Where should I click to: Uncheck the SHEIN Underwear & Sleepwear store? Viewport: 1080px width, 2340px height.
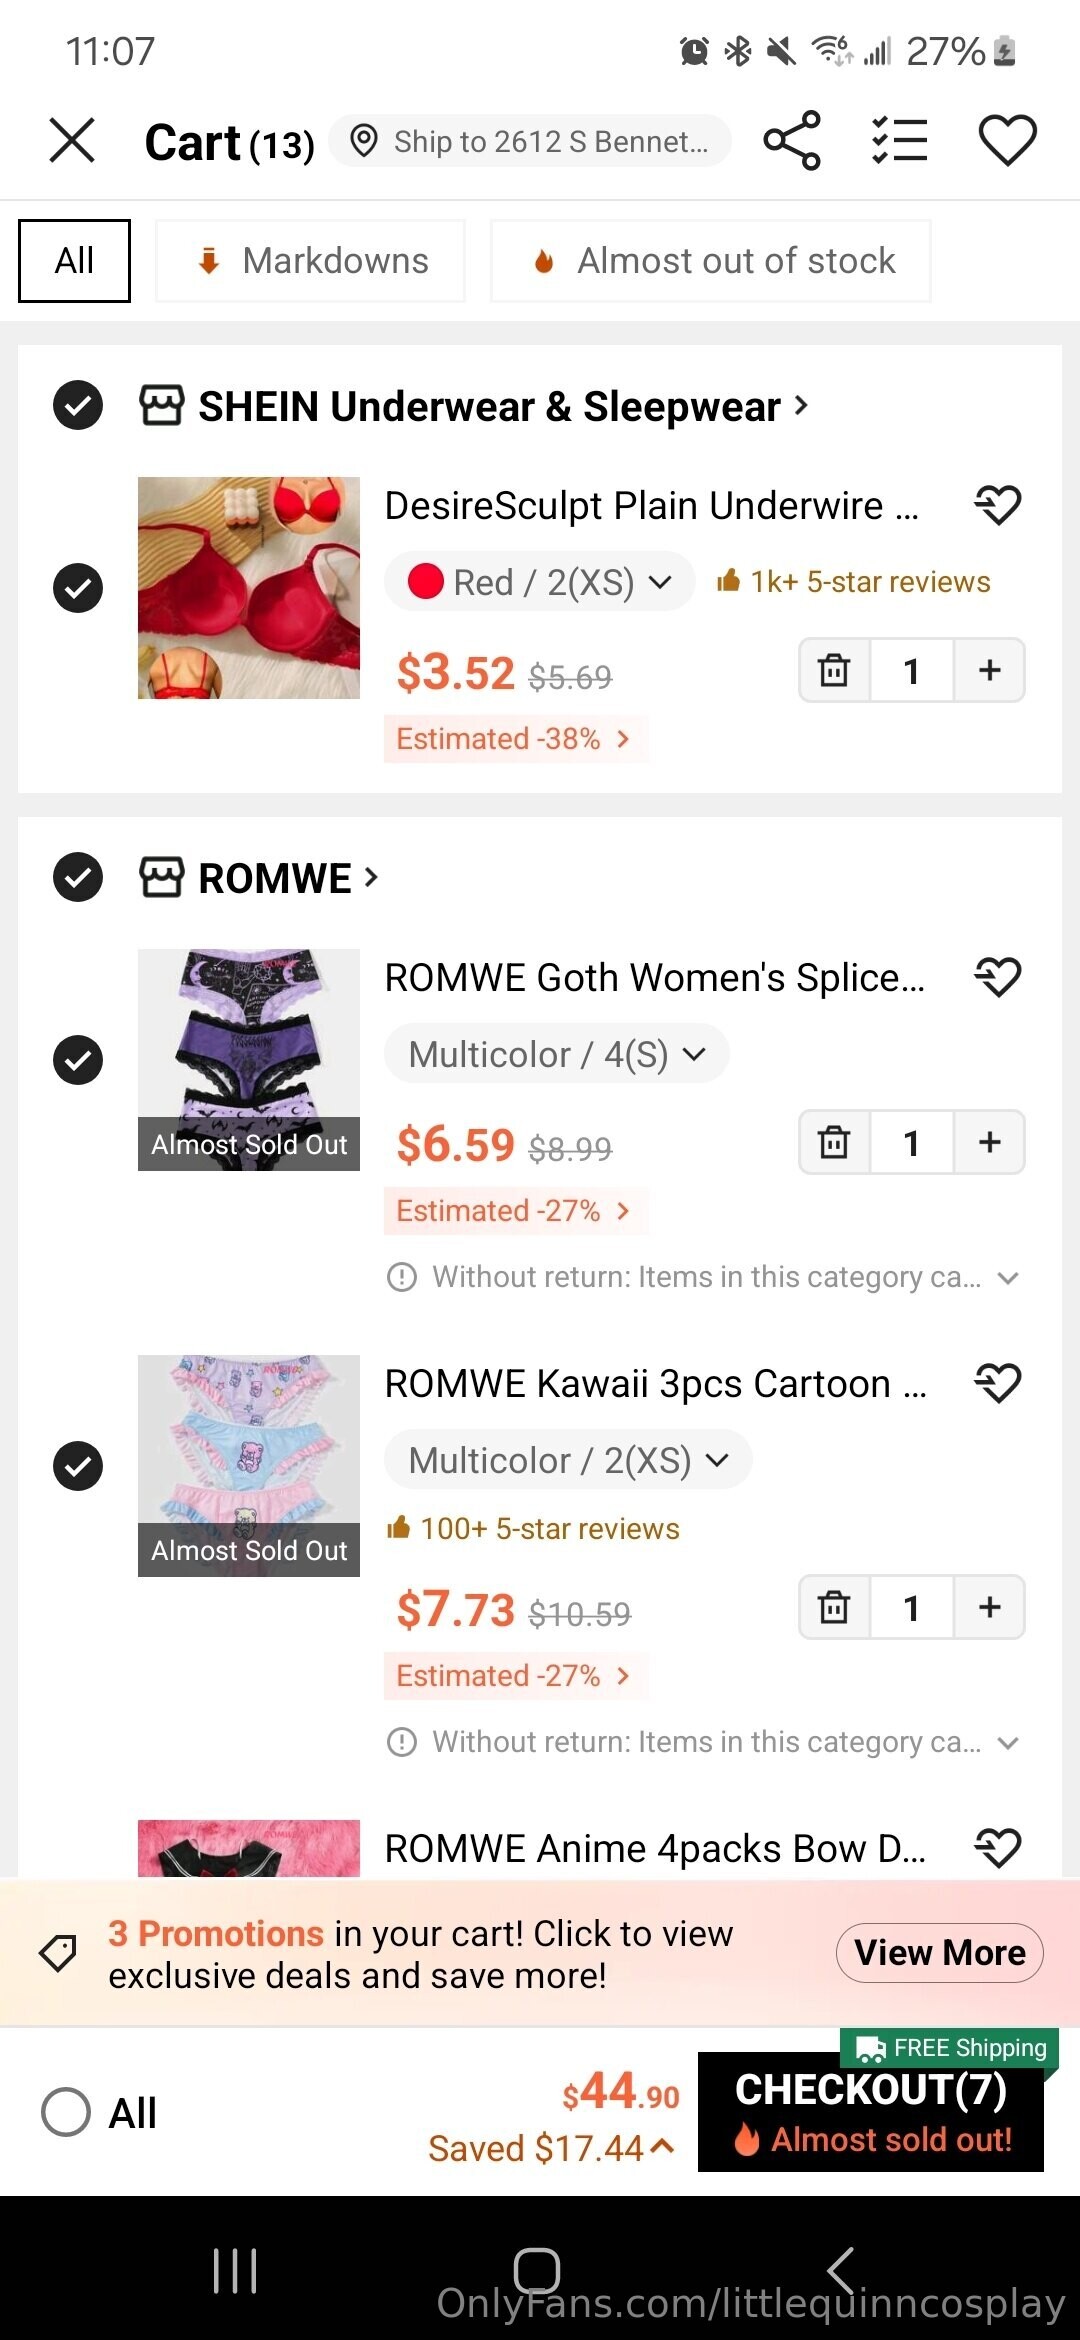tap(78, 405)
